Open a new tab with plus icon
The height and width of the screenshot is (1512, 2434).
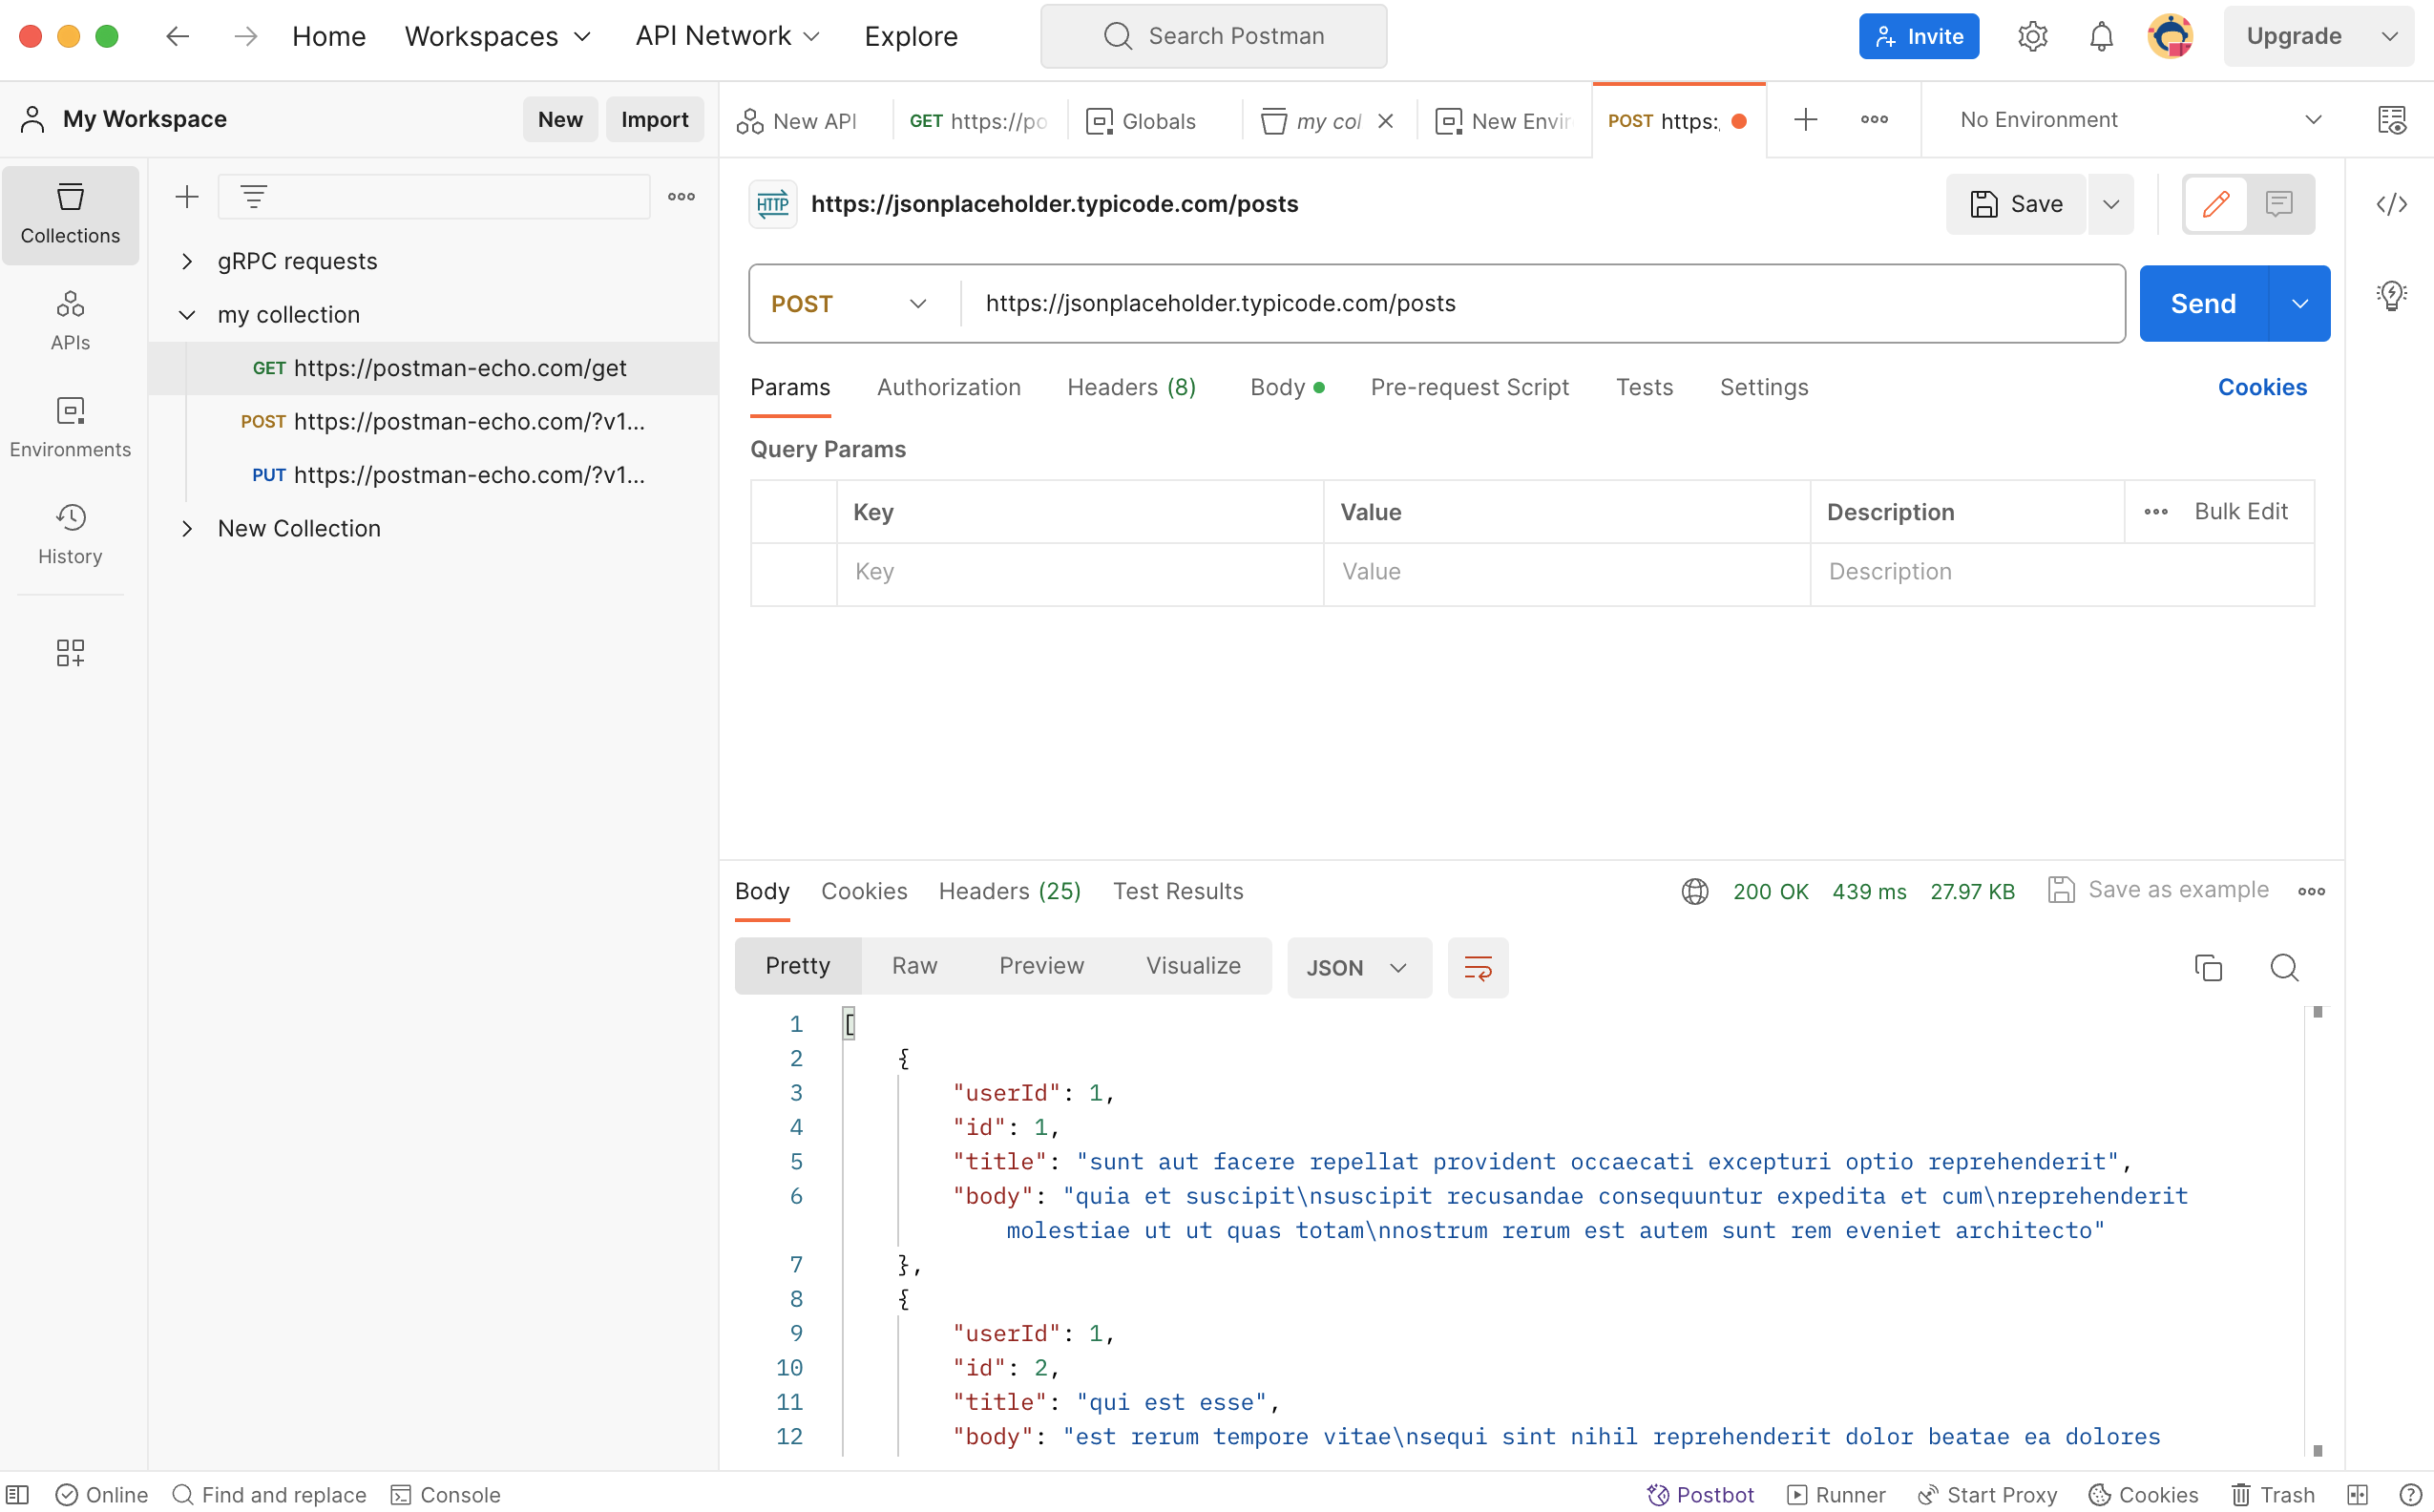(1805, 120)
